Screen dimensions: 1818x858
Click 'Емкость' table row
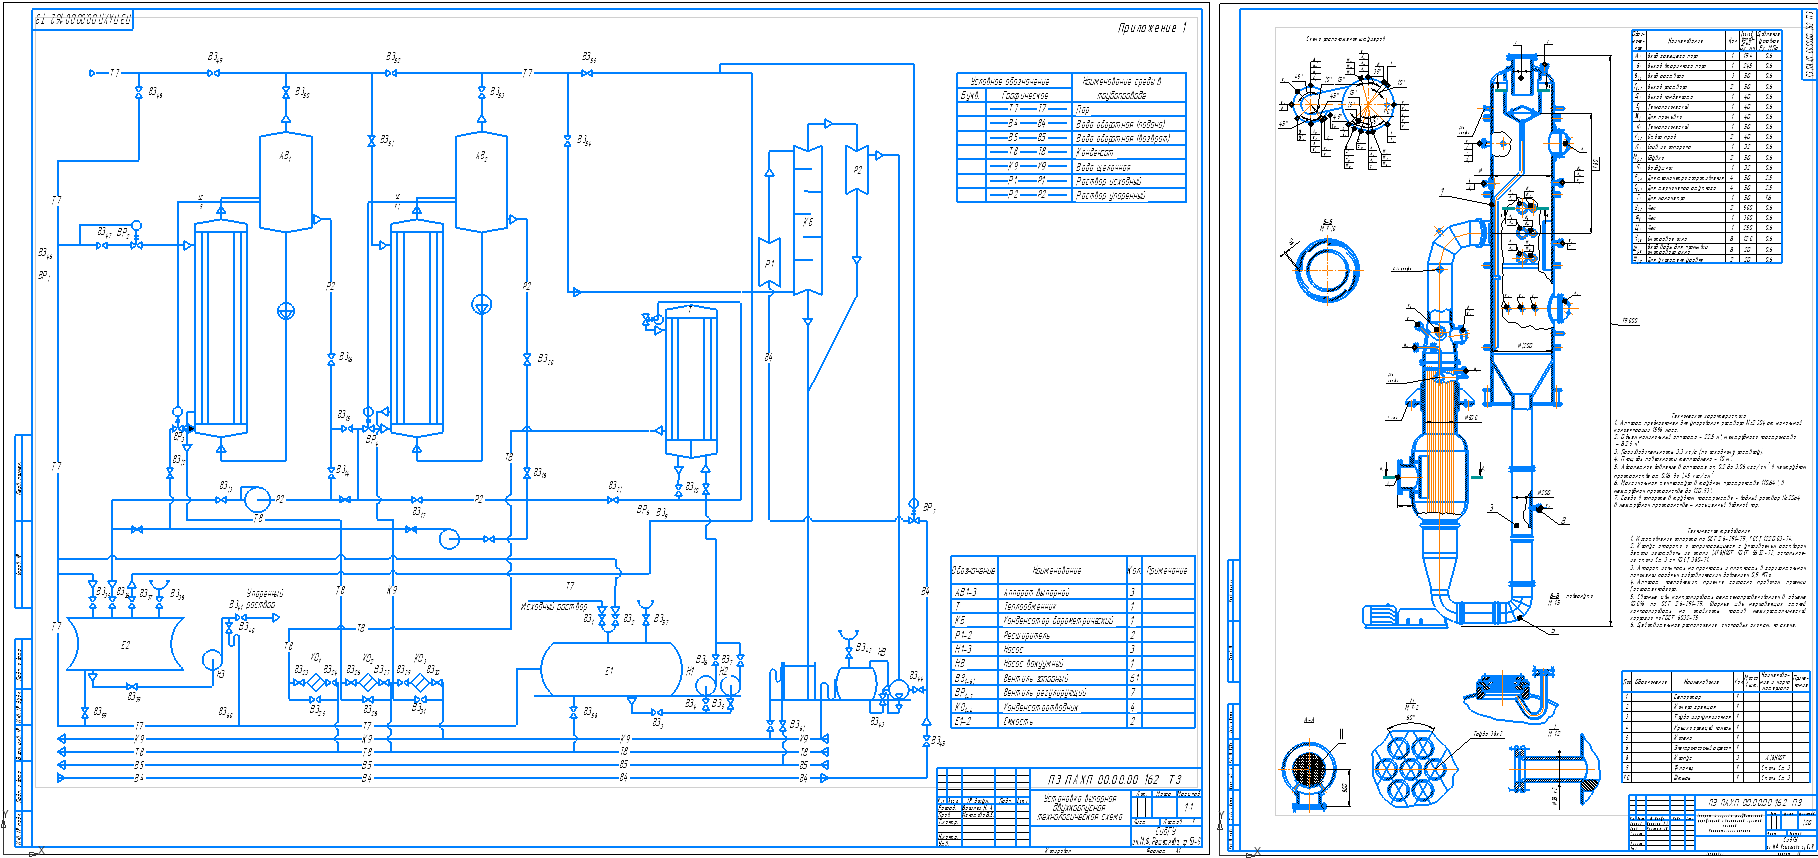(1073, 721)
